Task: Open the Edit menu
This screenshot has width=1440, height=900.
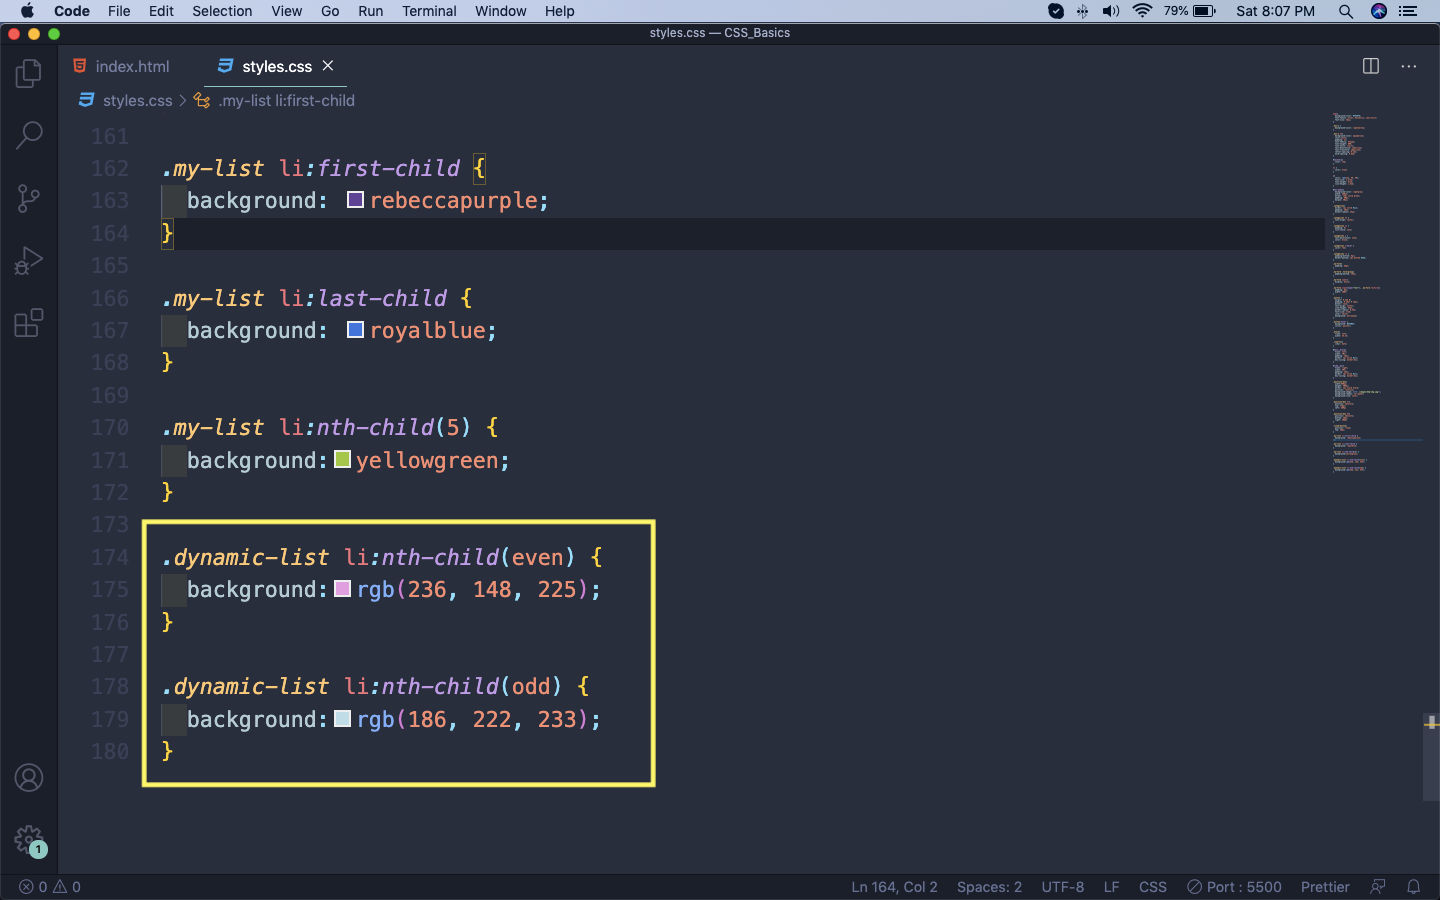Action: (161, 11)
